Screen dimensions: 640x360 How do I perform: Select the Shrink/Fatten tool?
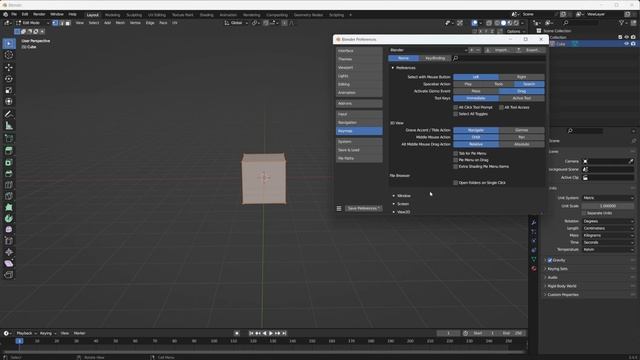point(9,252)
